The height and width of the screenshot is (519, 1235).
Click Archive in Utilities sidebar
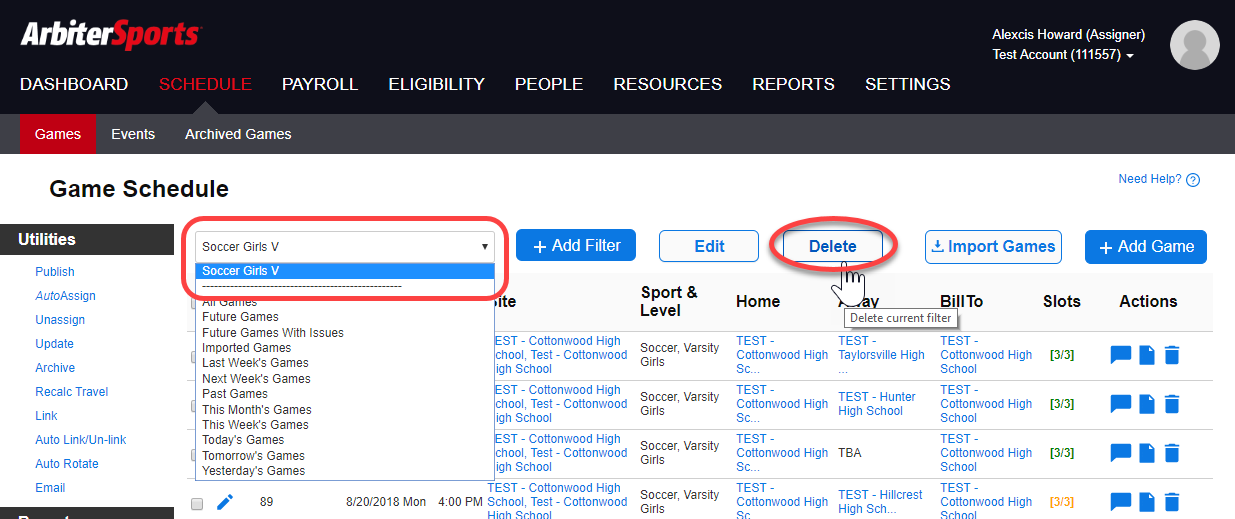click(x=55, y=368)
